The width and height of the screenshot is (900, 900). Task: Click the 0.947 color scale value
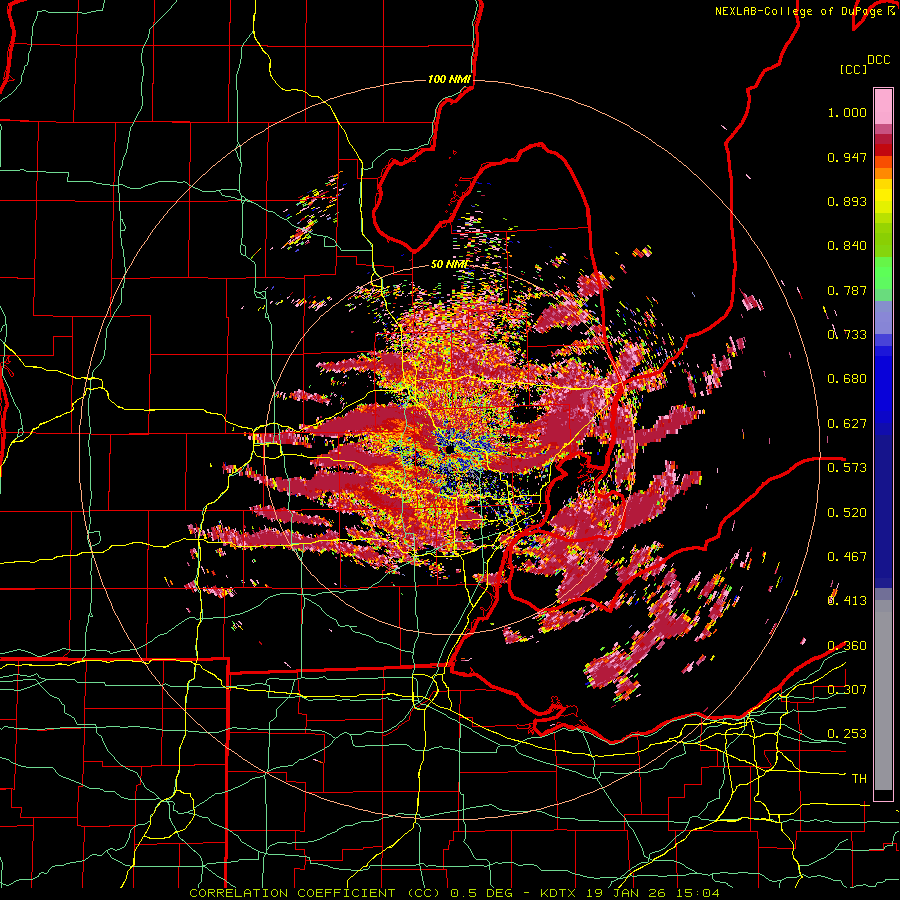[x=847, y=158]
